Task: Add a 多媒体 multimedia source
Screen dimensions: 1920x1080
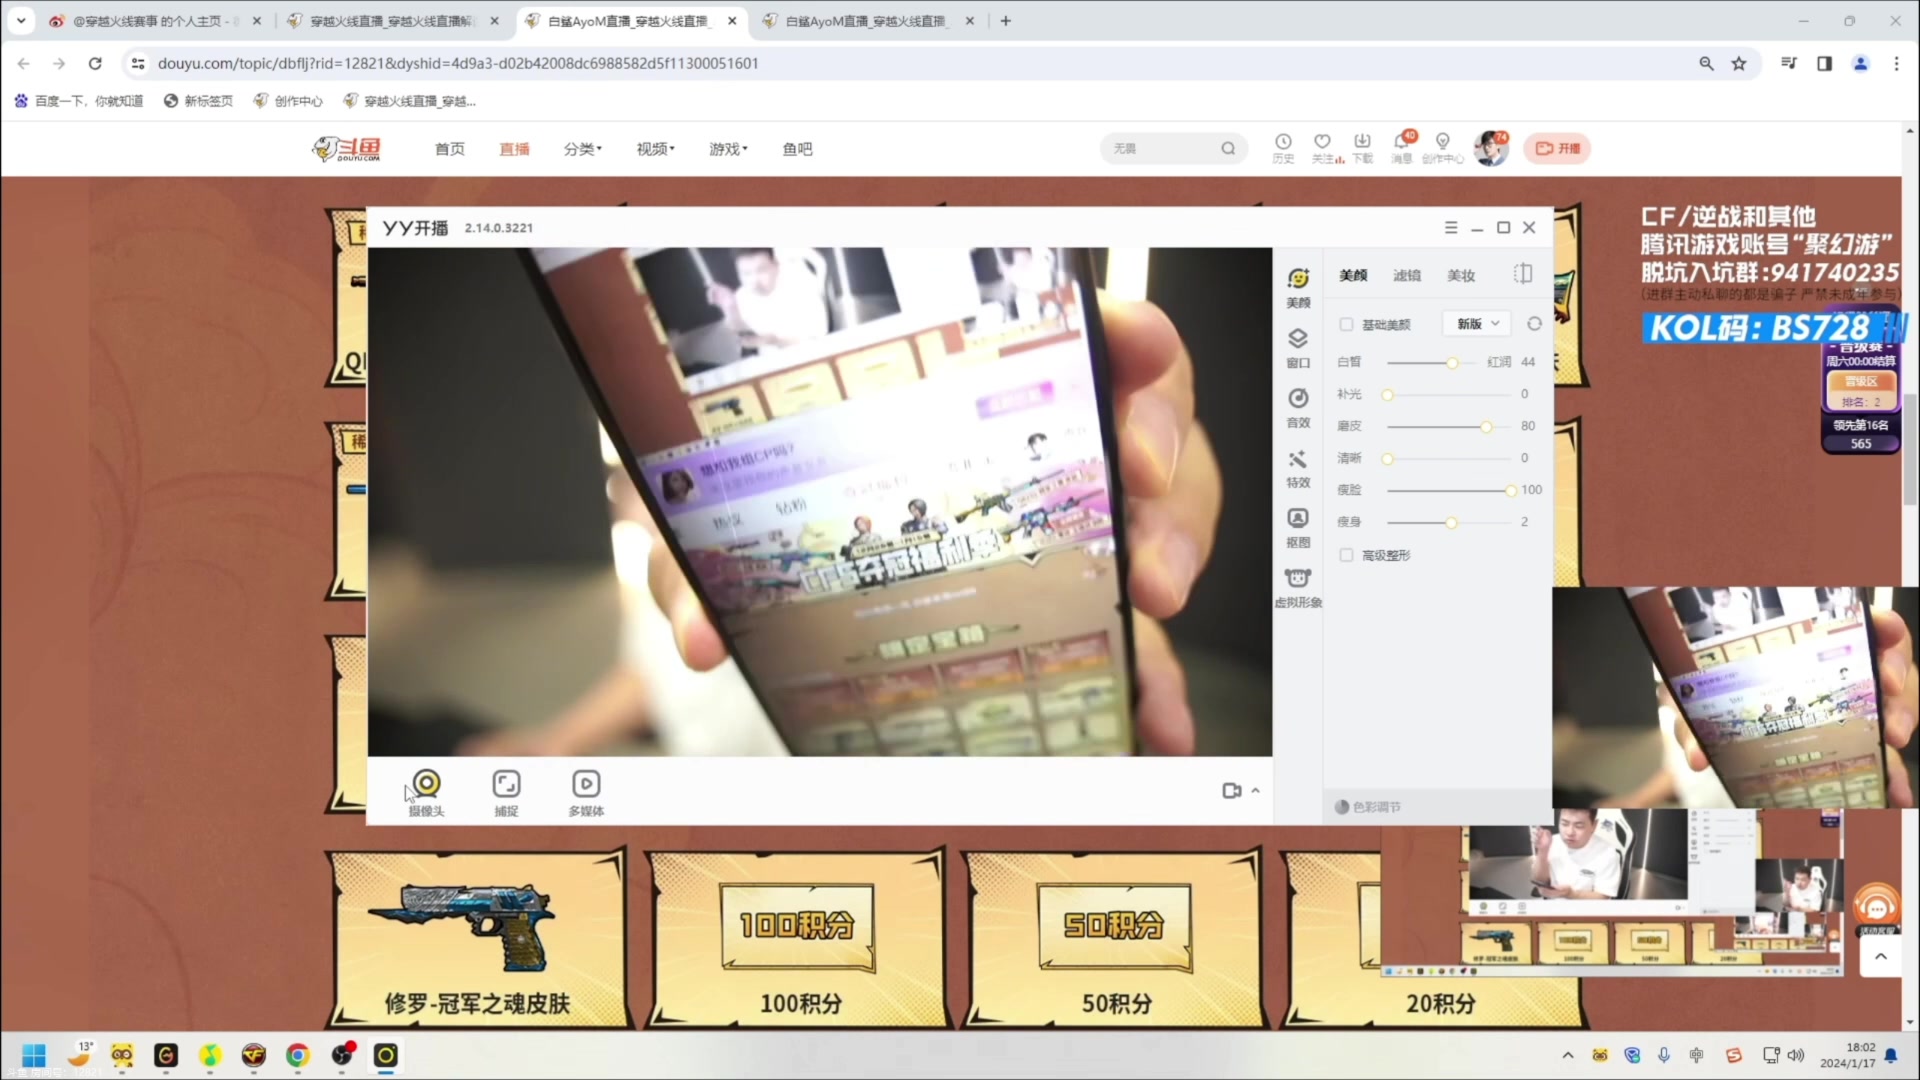Action: click(586, 793)
